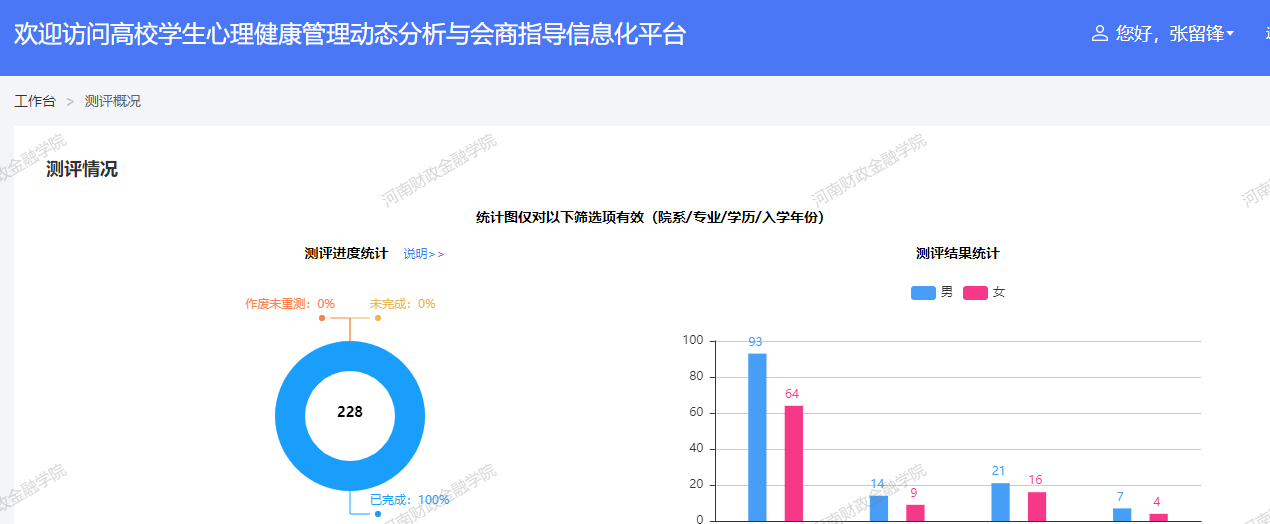The height and width of the screenshot is (524, 1270).
Task: Click the user profile icon beside 您好
Action: point(1100,34)
